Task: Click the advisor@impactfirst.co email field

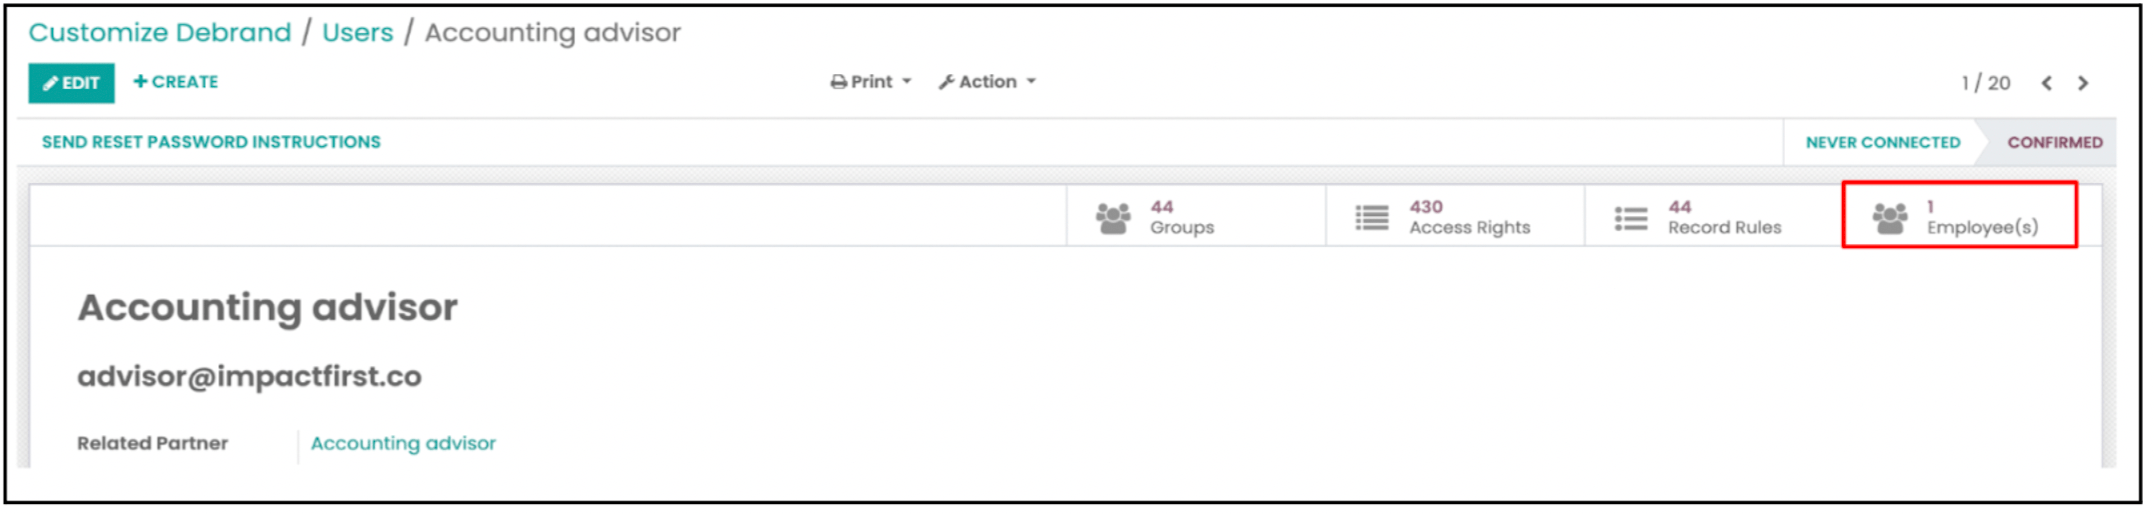Action: tap(250, 377)
